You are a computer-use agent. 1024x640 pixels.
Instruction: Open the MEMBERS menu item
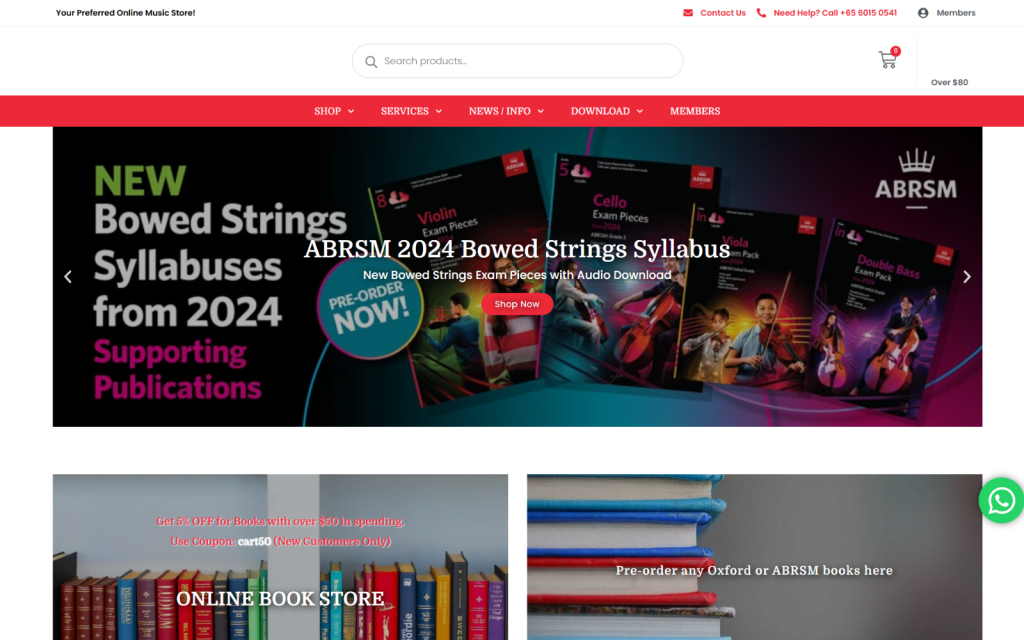click(x=695, y=111)
